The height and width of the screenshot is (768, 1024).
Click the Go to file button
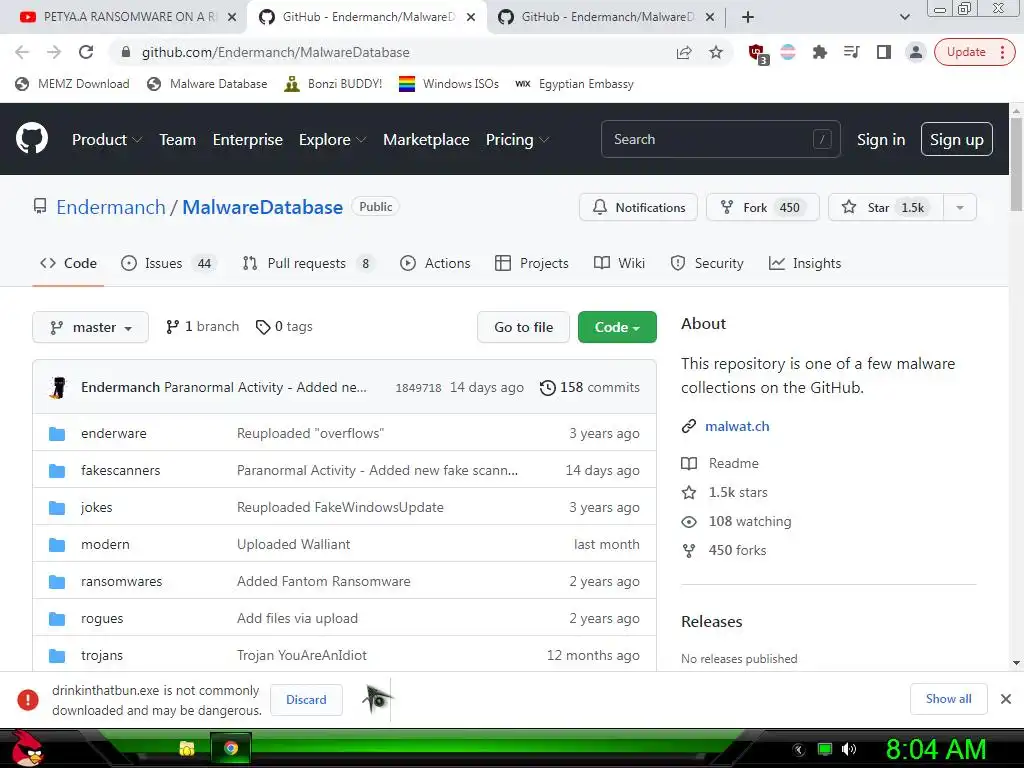[x=523, y=327]
